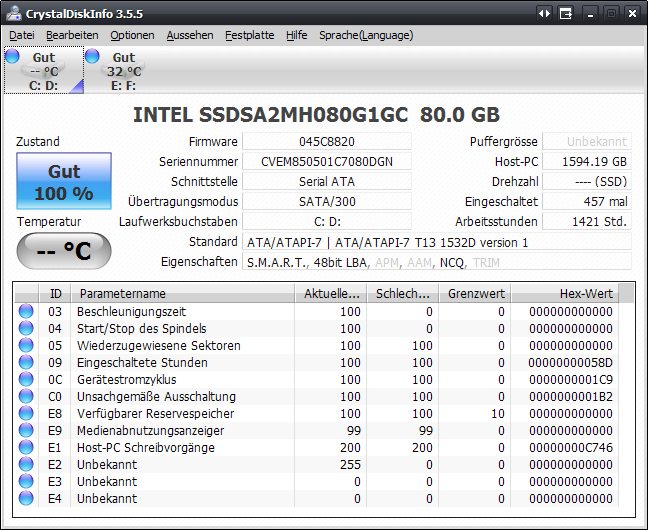Open the Aussehen menu
Screen dimensions: 648x530
click(x=190, y=36)
